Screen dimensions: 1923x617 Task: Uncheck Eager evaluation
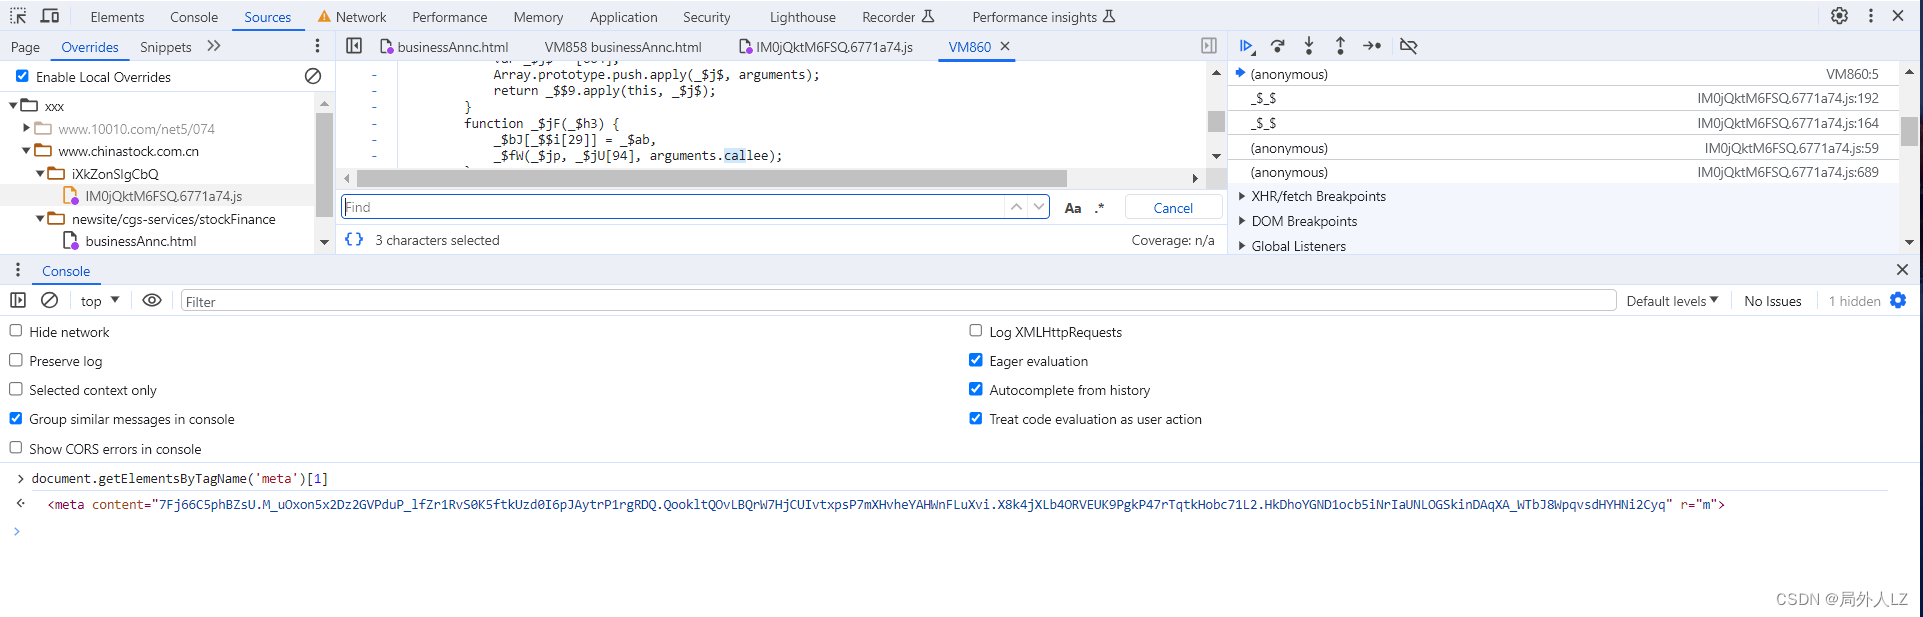[x=976, y=360]
